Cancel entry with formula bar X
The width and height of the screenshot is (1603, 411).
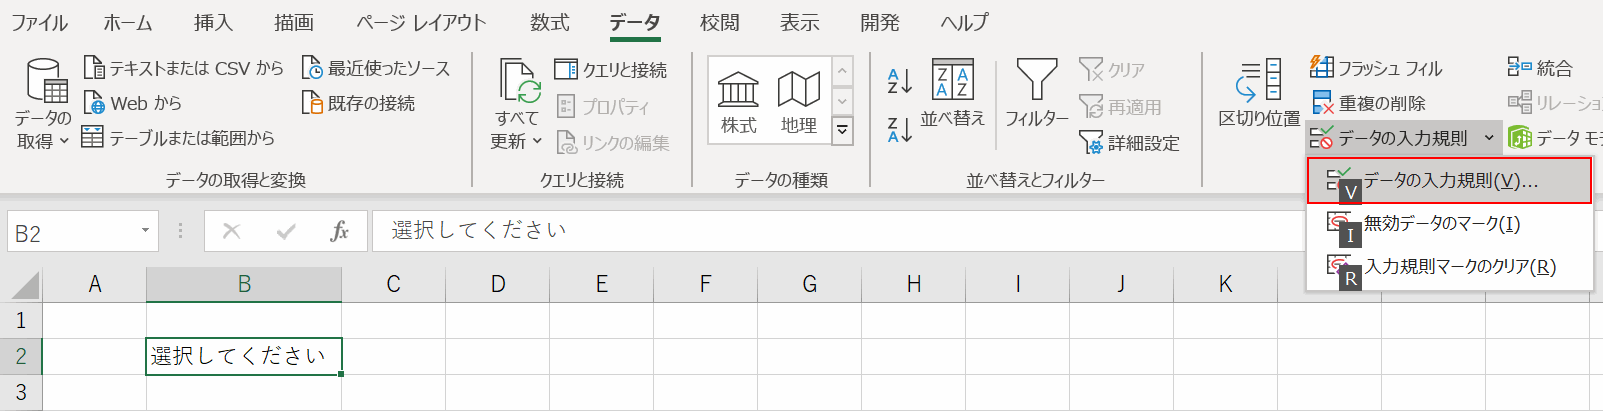[x=231, y=231]
